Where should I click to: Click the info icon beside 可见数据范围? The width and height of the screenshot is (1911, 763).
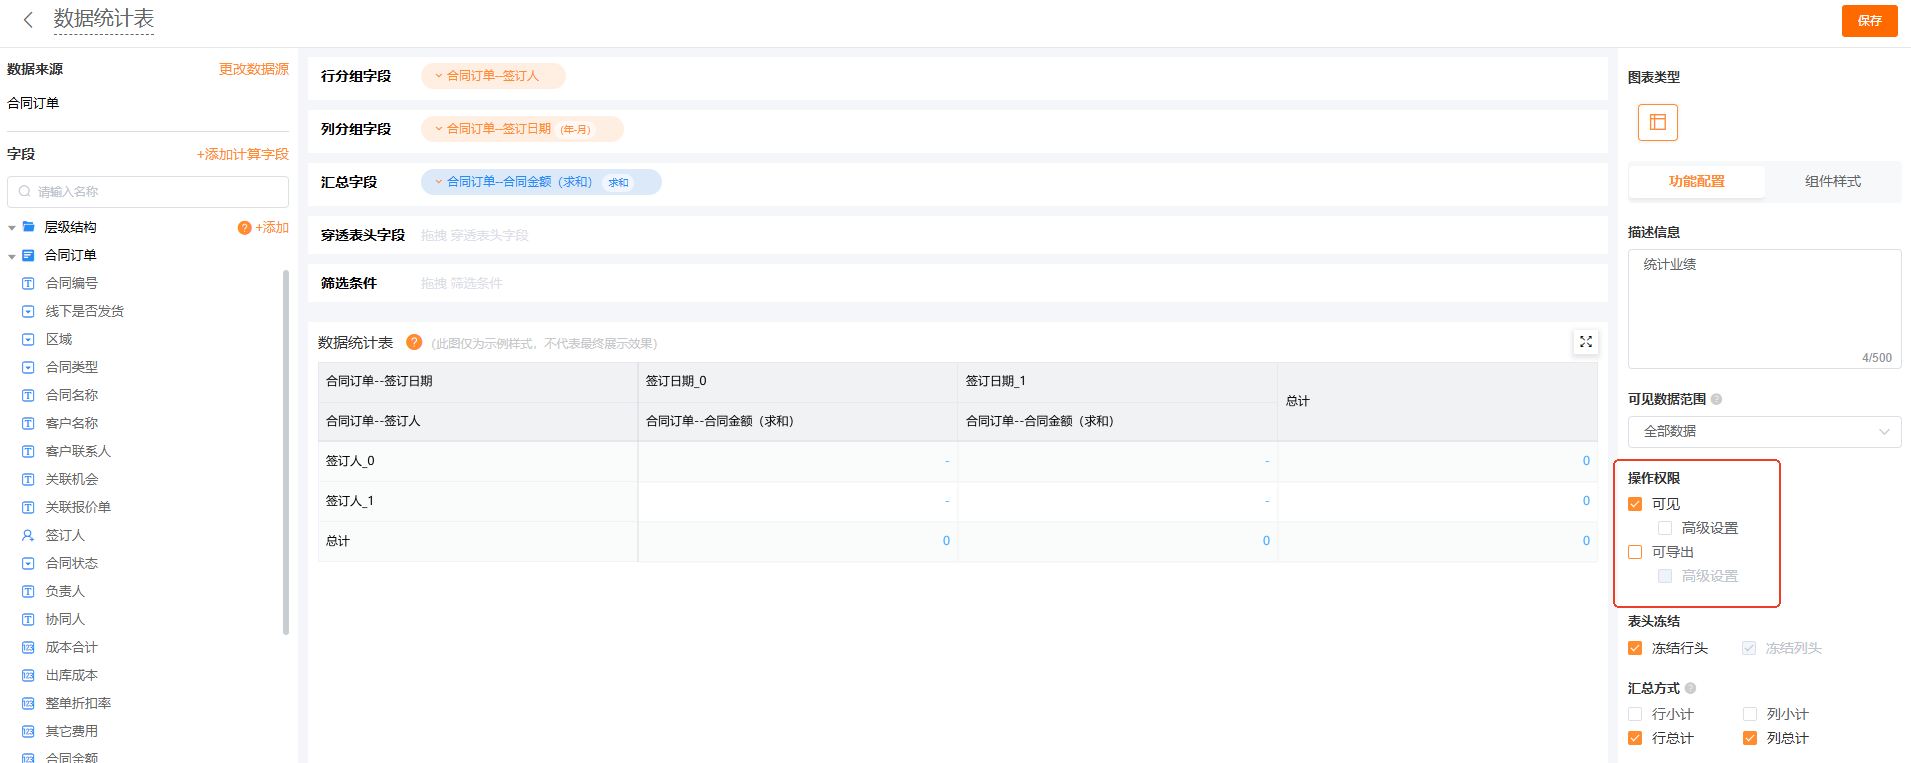pos(1717,399)
